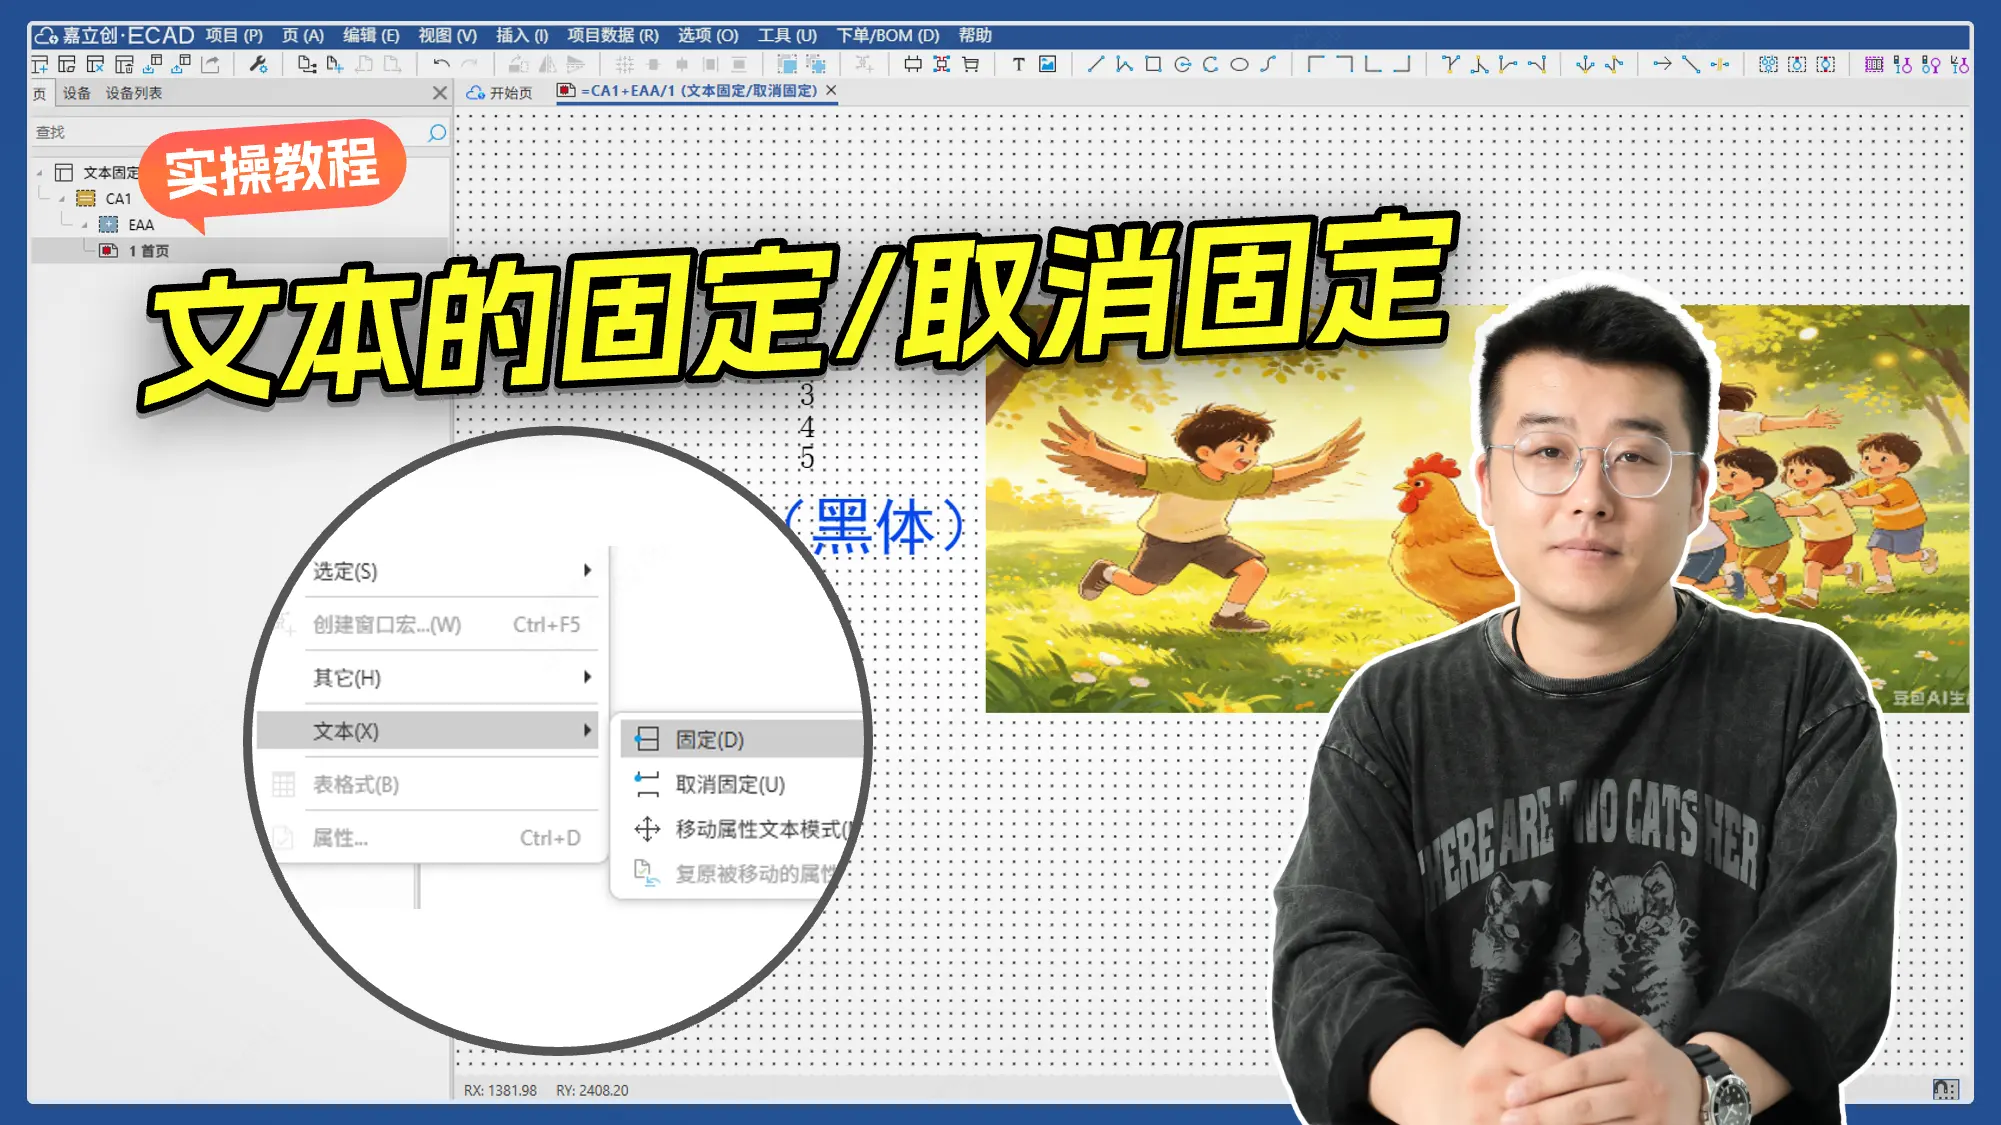Select the Polyline drawing tool

tap(1124, 65)
